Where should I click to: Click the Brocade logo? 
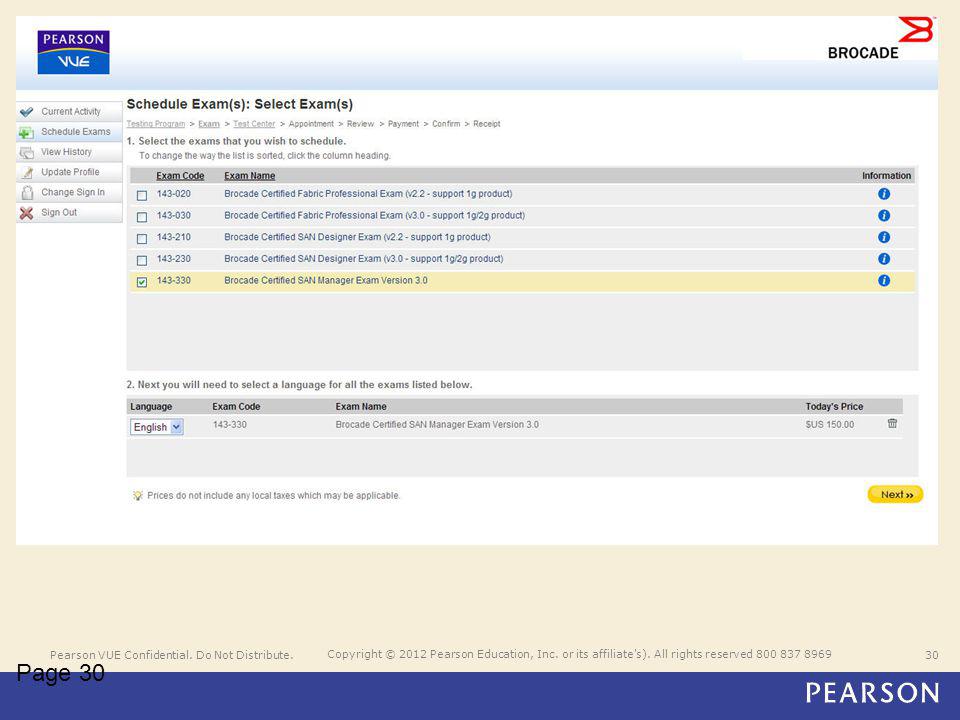coord(880,39)
